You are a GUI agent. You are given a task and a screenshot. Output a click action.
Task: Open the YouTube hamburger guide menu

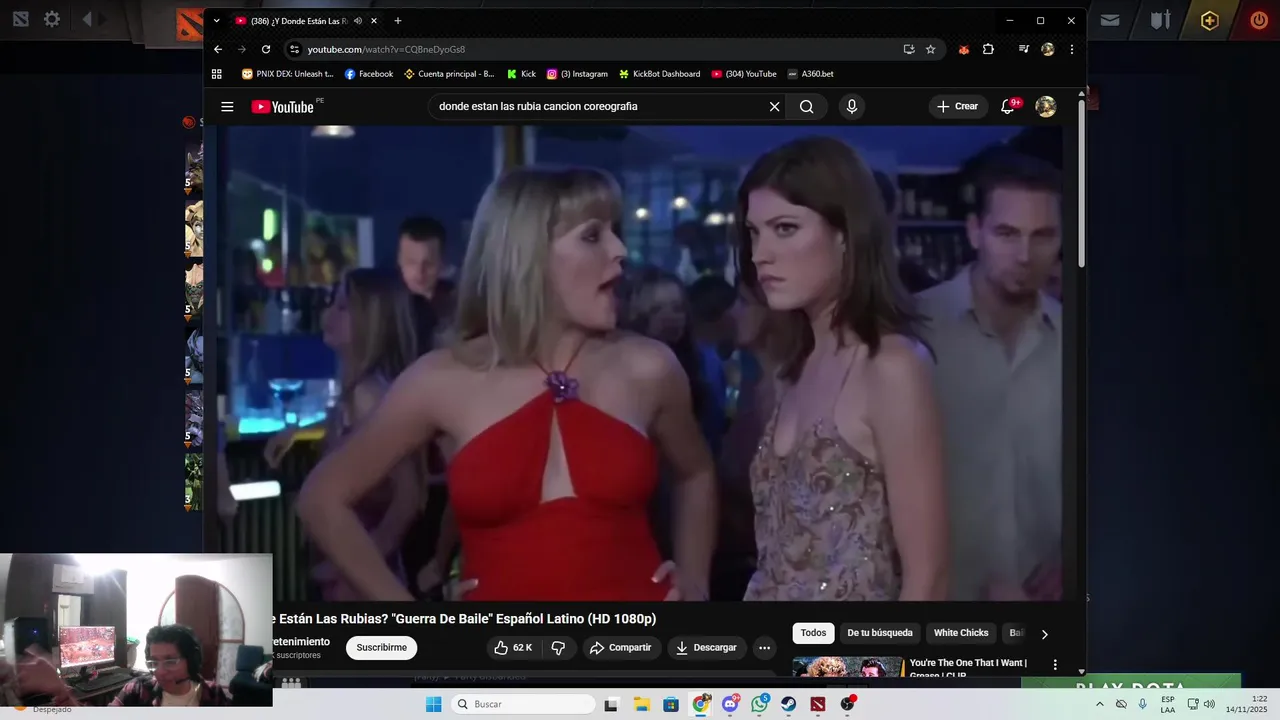(x=227, y=107)
